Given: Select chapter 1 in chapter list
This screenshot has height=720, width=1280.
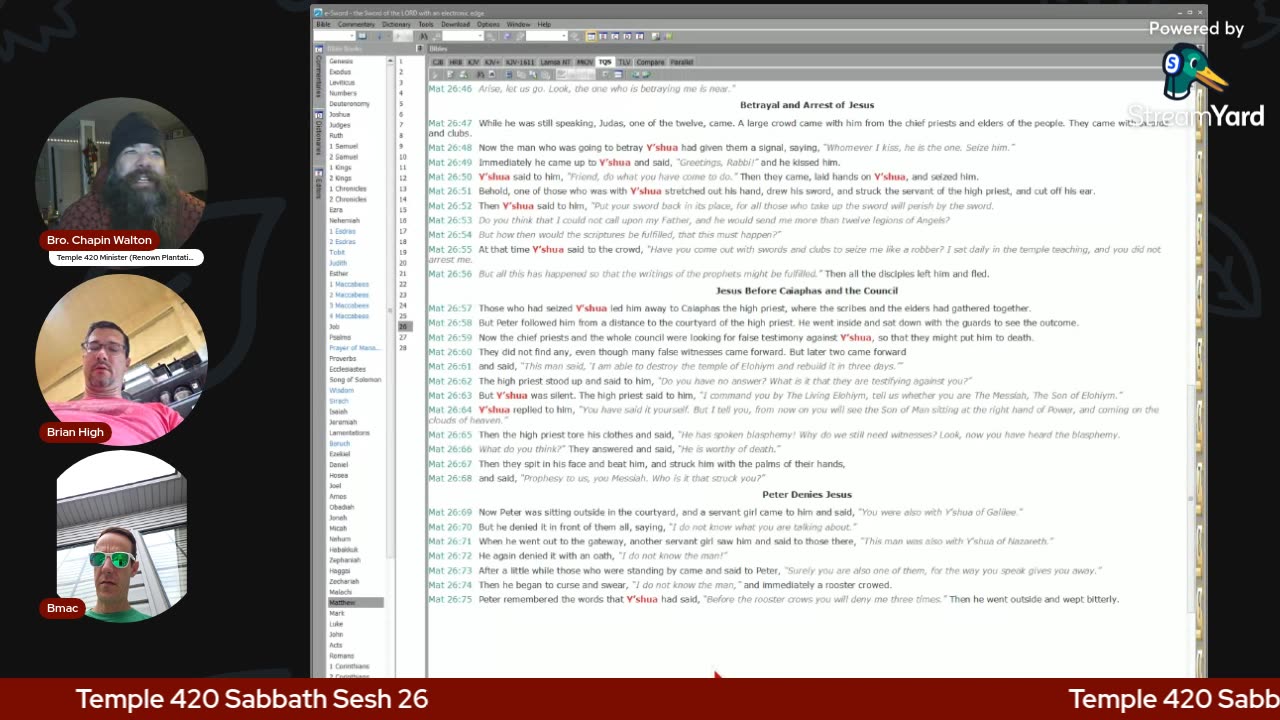Looking at the screenshot, I should pos(401,61).
